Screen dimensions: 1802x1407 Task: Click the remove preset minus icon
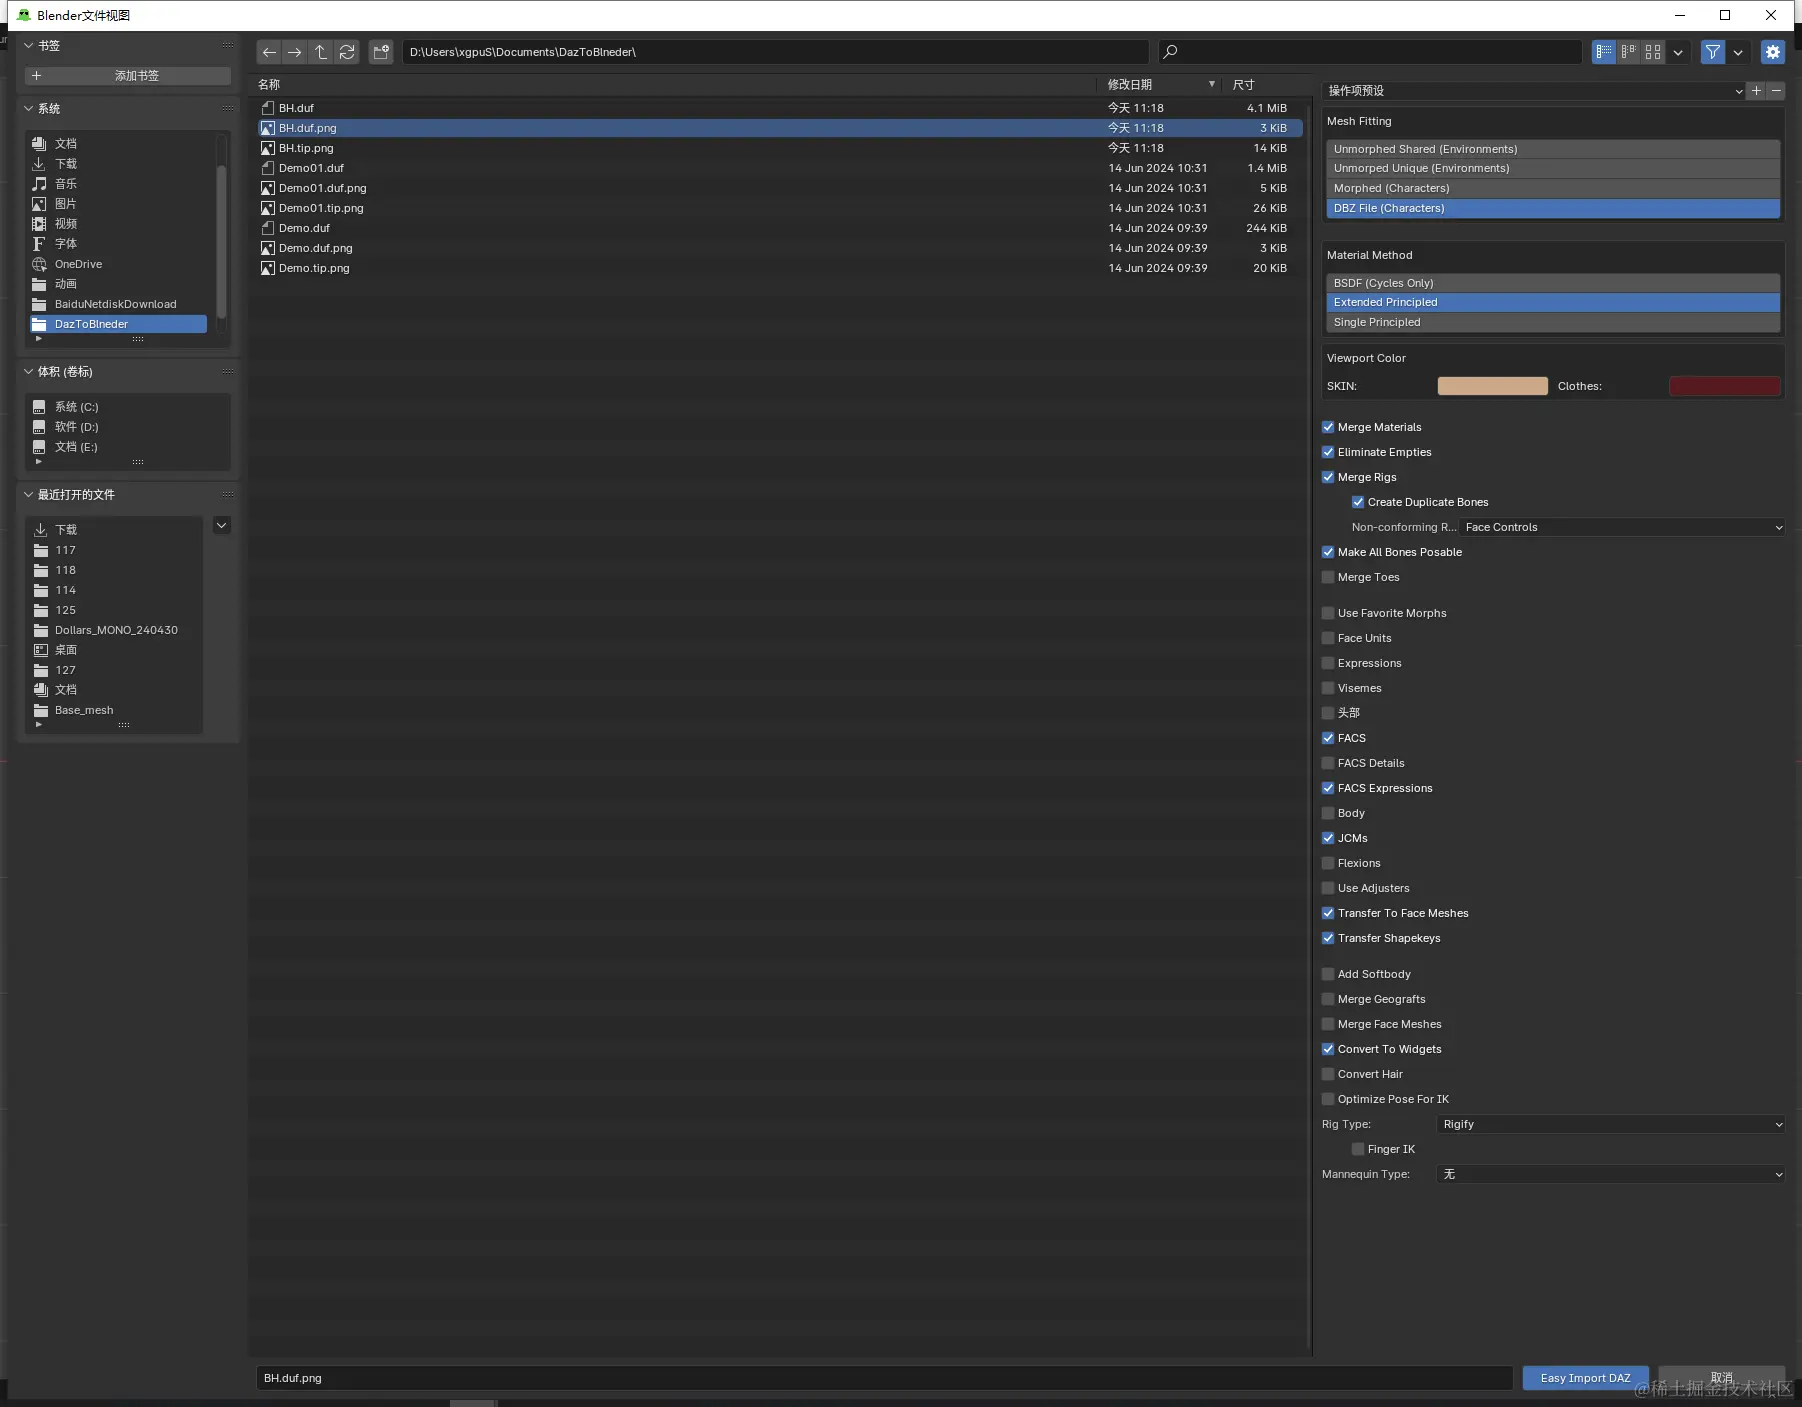pyautogui.click(x=1776, y=91)
